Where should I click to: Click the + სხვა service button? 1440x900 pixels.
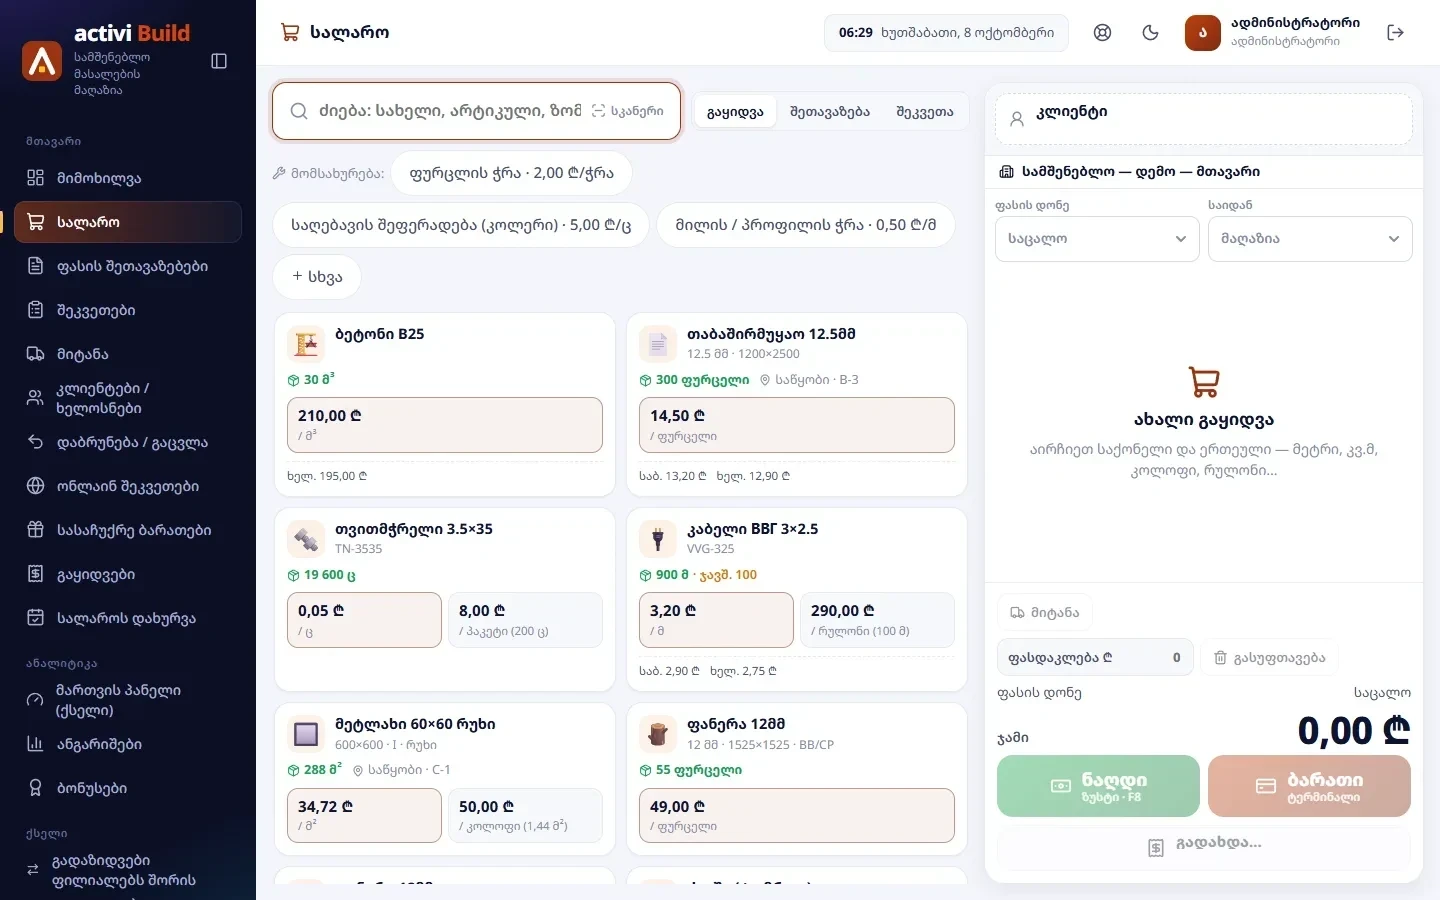click(317, 277)
